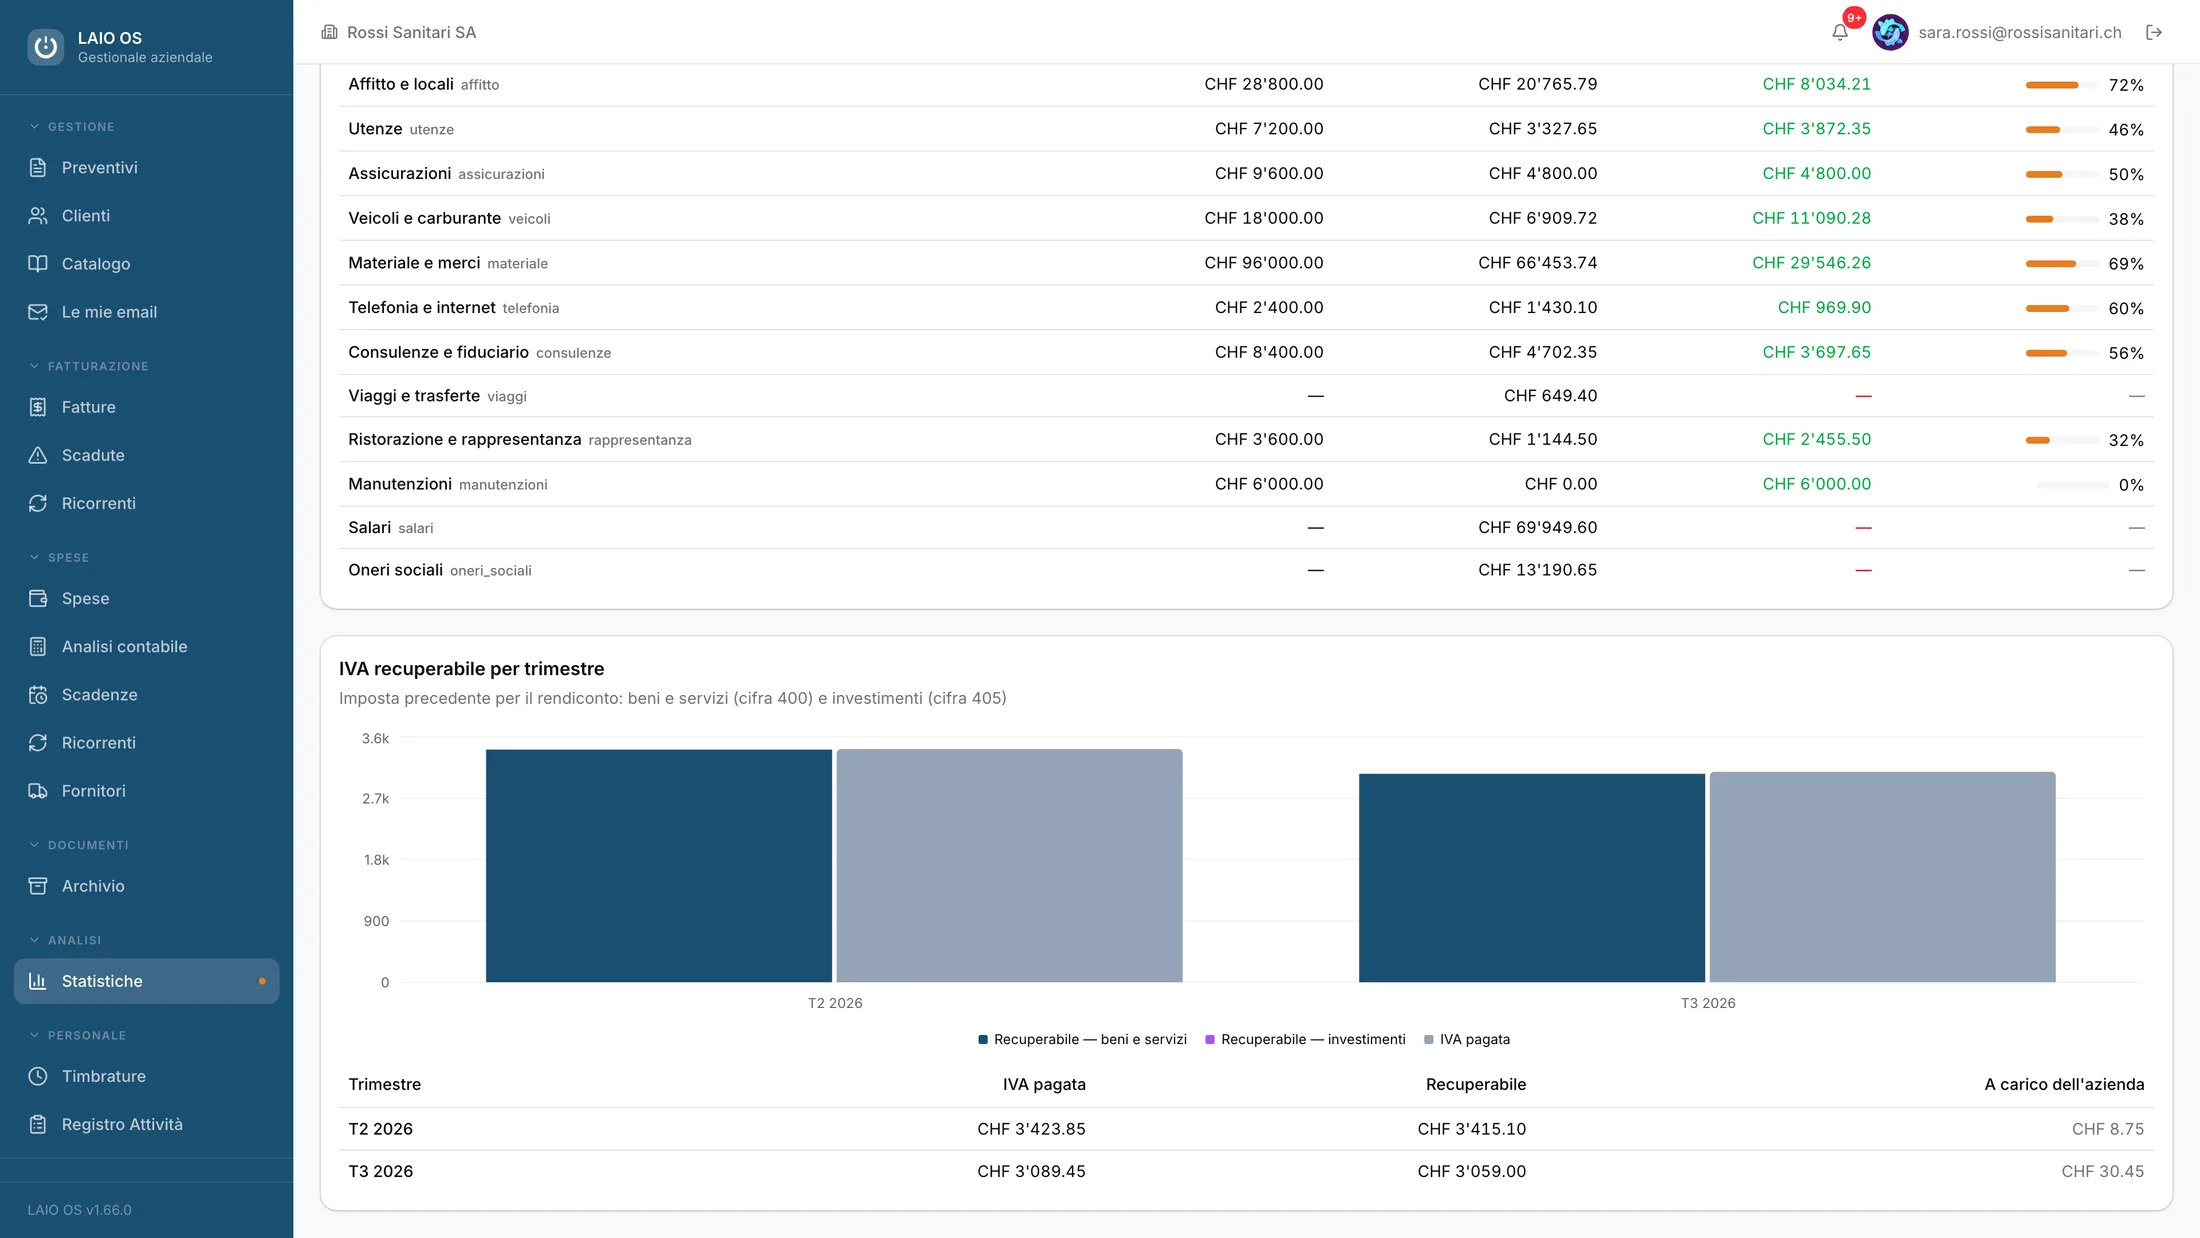Toggle the 'Recuperabile — investimenti' legend entry
Screen dimensions: 2200x1238
[1305, 1039]
